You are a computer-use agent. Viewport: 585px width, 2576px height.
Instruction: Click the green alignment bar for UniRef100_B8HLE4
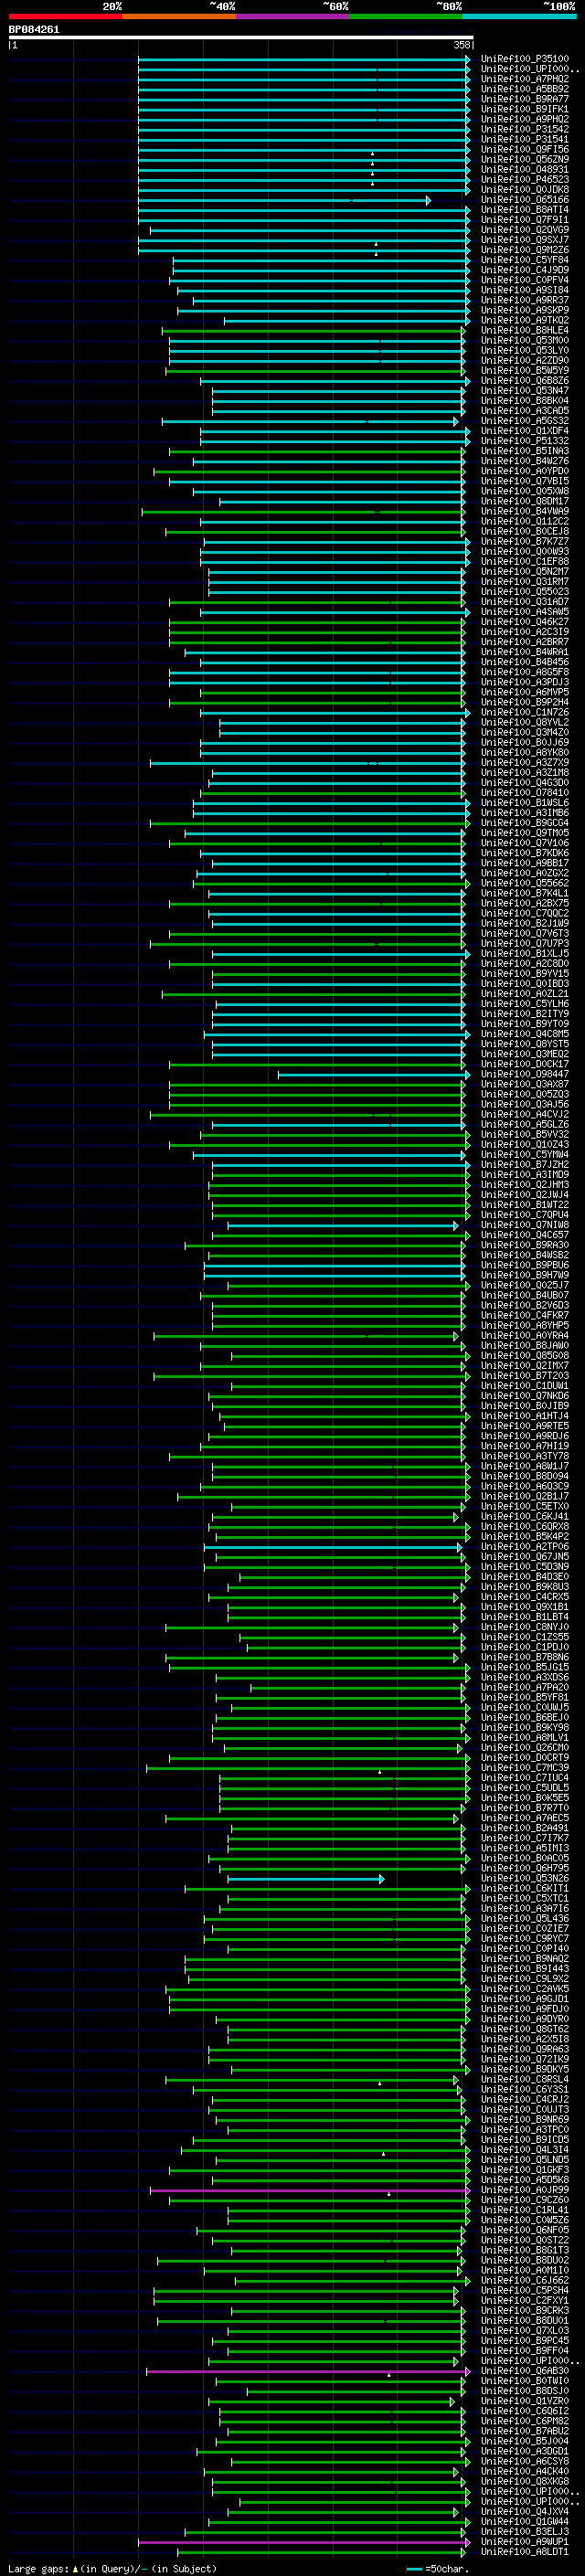point(314,330)
